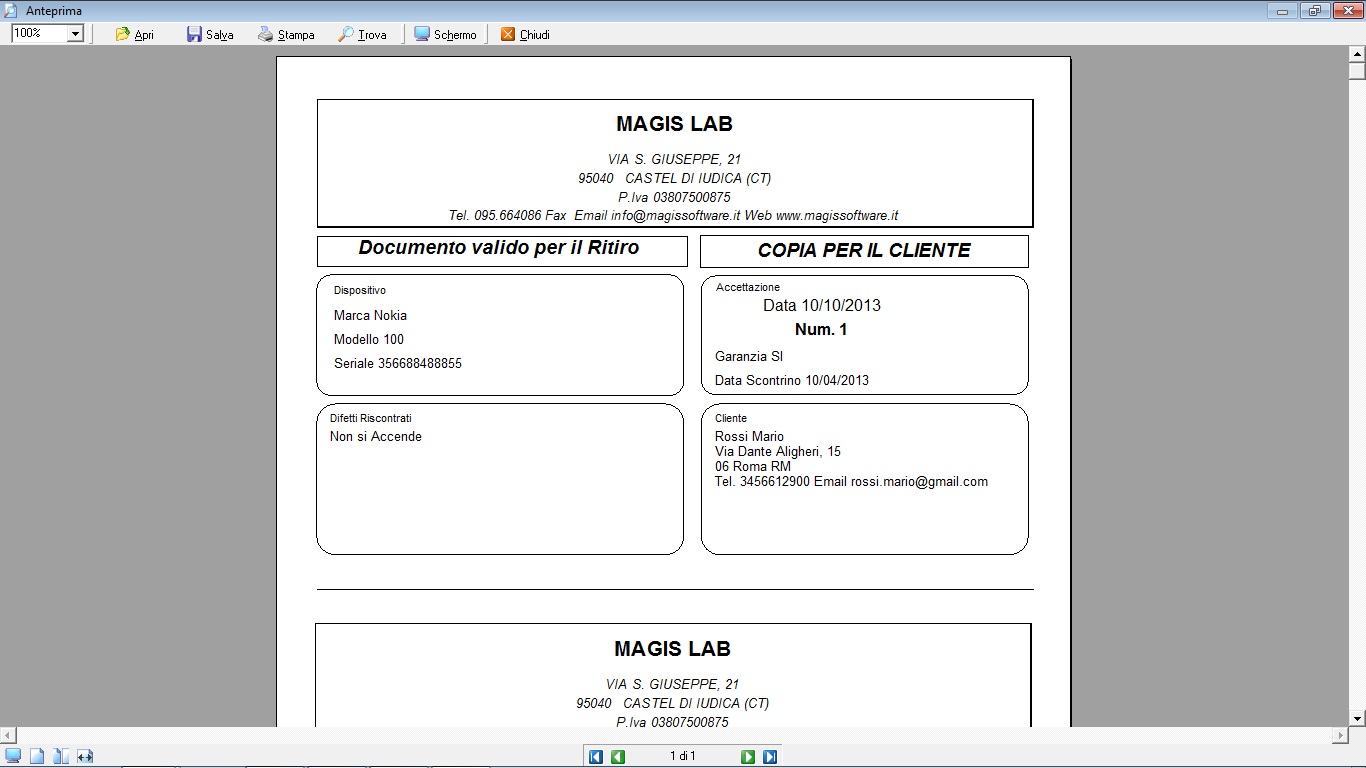Viewport: 1366px width, 768px height.
Task: Click the vertical scrollbar up arrow
Action: (1357, 54)
